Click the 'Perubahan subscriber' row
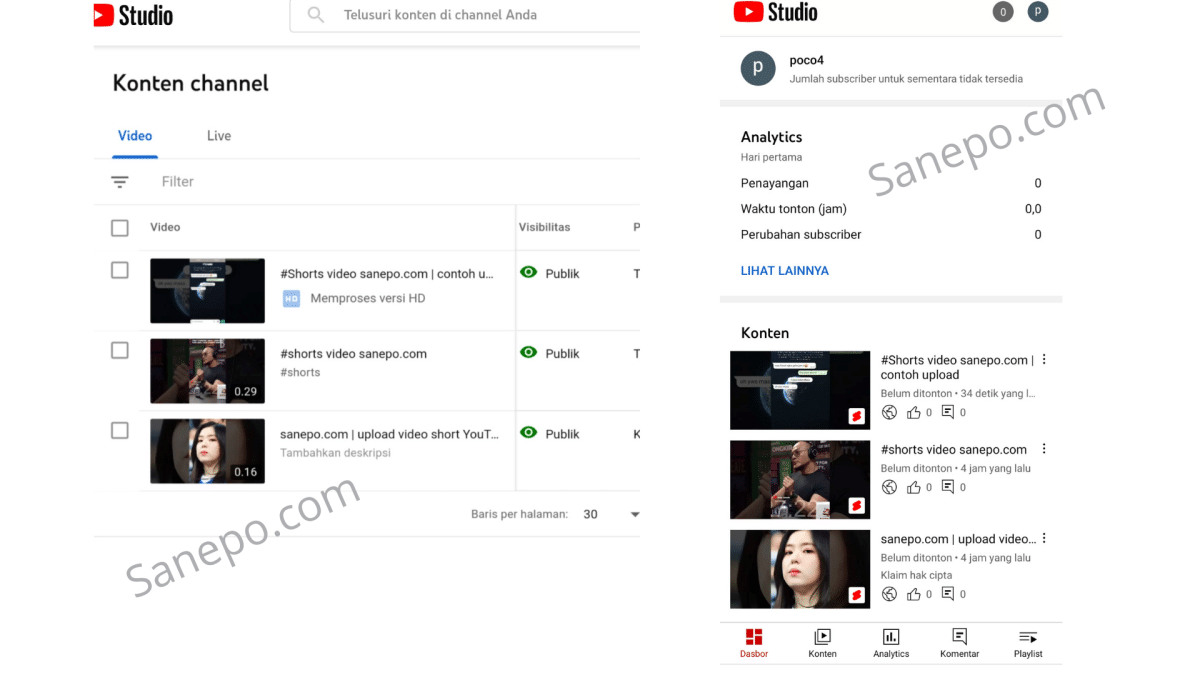Viewport: 1200px width, 675px height. [x=891, y=234]
